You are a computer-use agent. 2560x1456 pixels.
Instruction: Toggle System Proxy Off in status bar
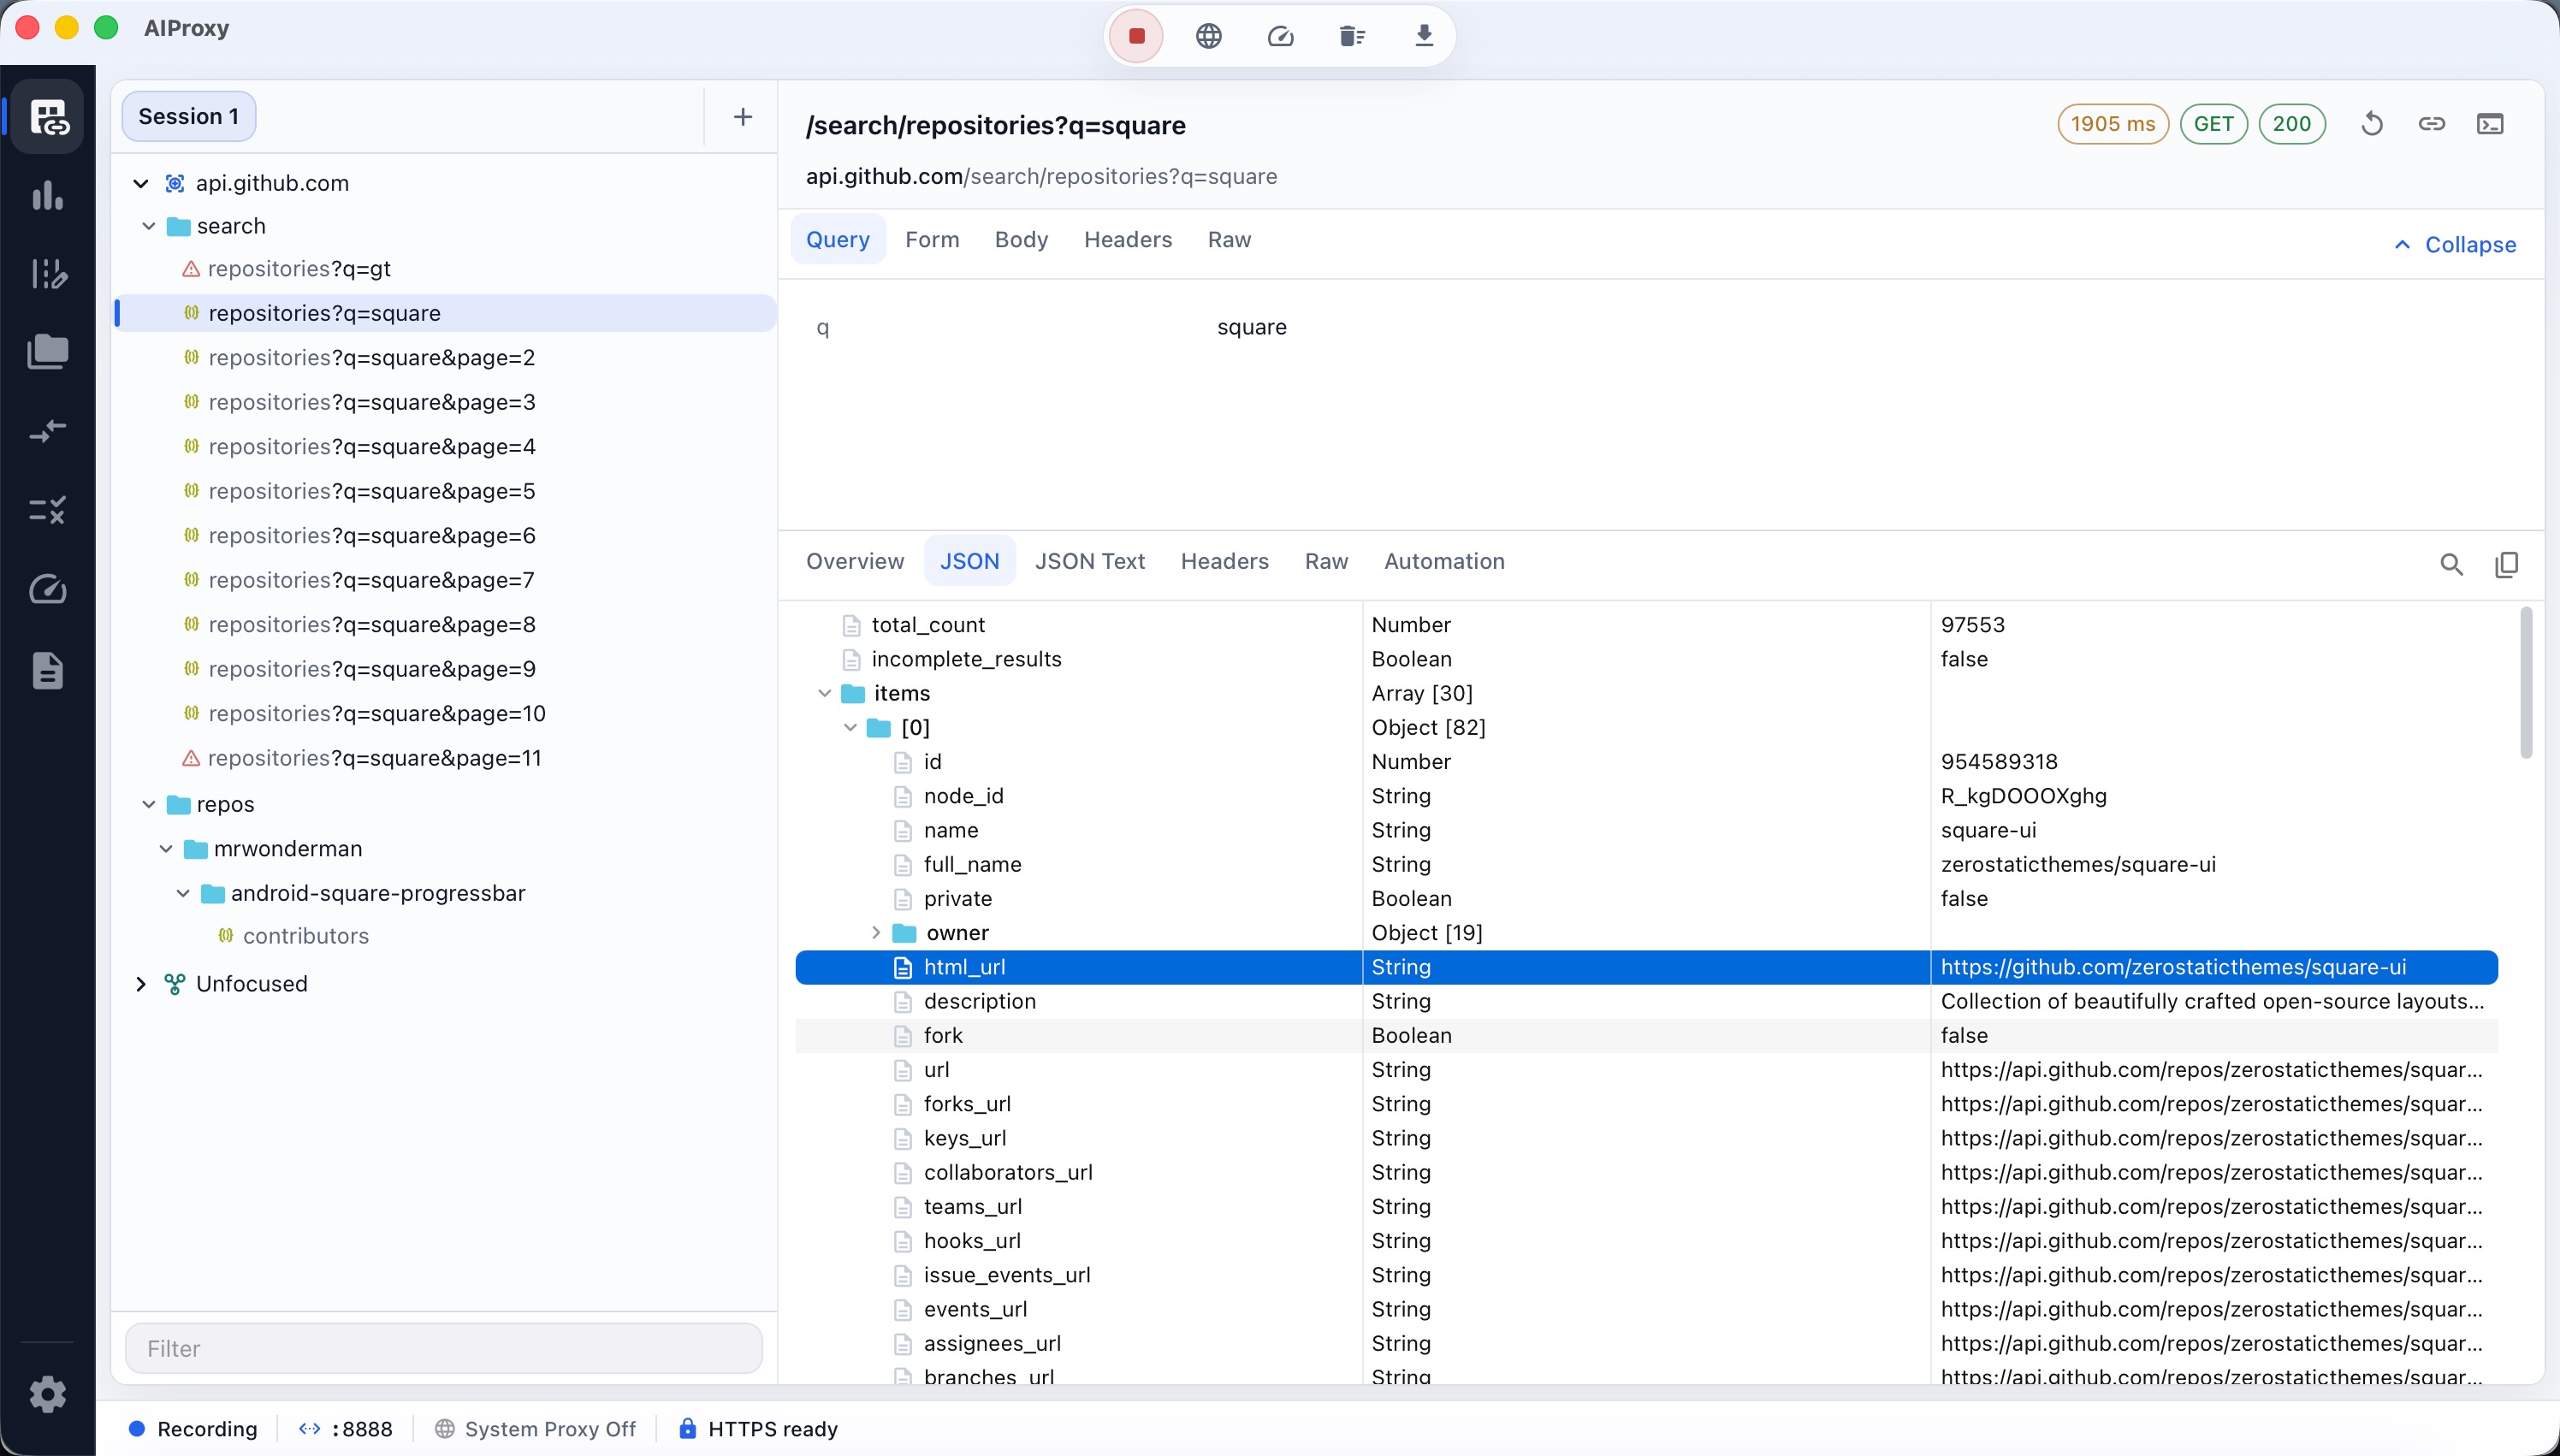pos(536,1429)
